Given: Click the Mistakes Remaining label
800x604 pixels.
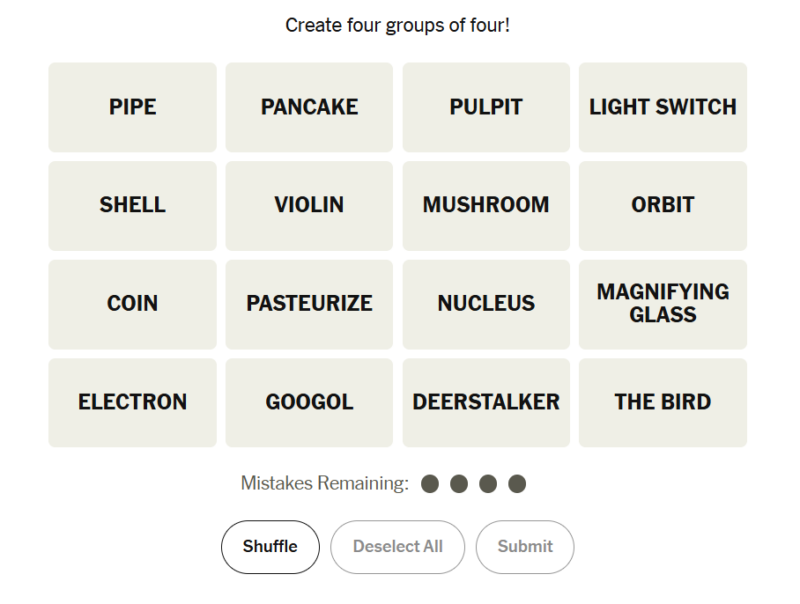Looking at the screenshot, I should (325, 484).
